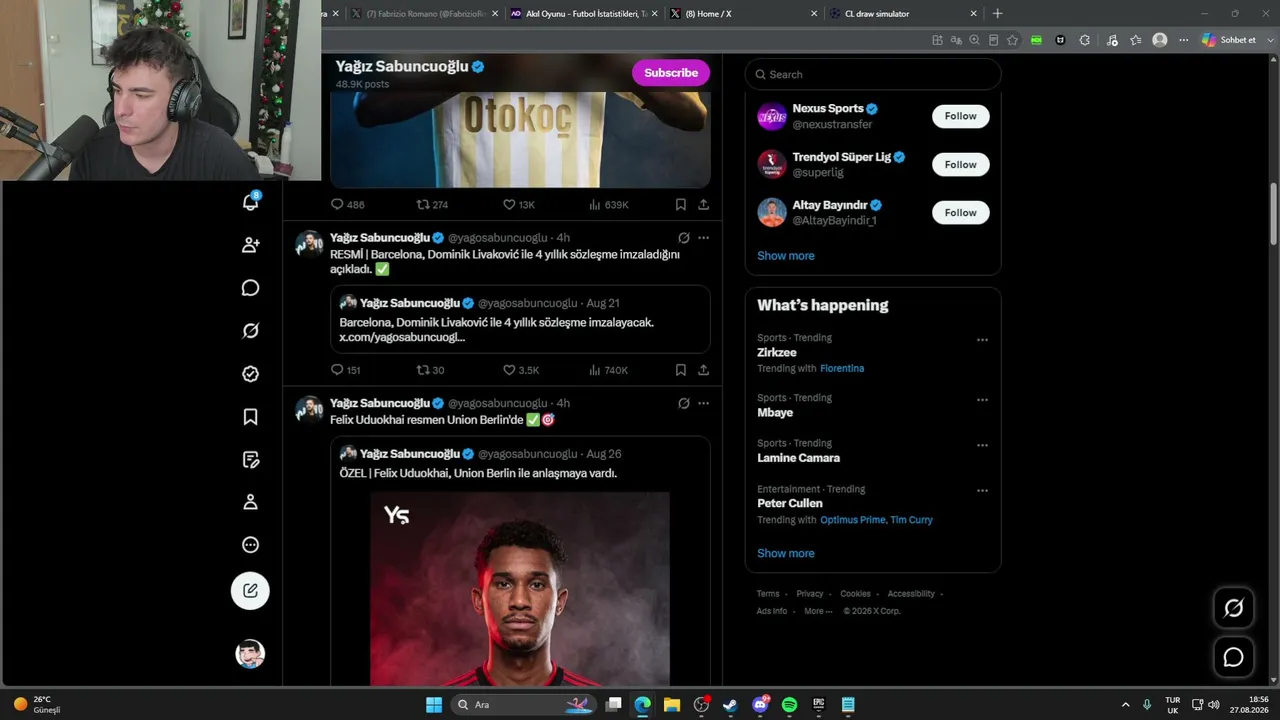The height and width of the screenshot is (720, 1280).
Task: Open More circle icon in X sidebar
Action: point(250,545)
